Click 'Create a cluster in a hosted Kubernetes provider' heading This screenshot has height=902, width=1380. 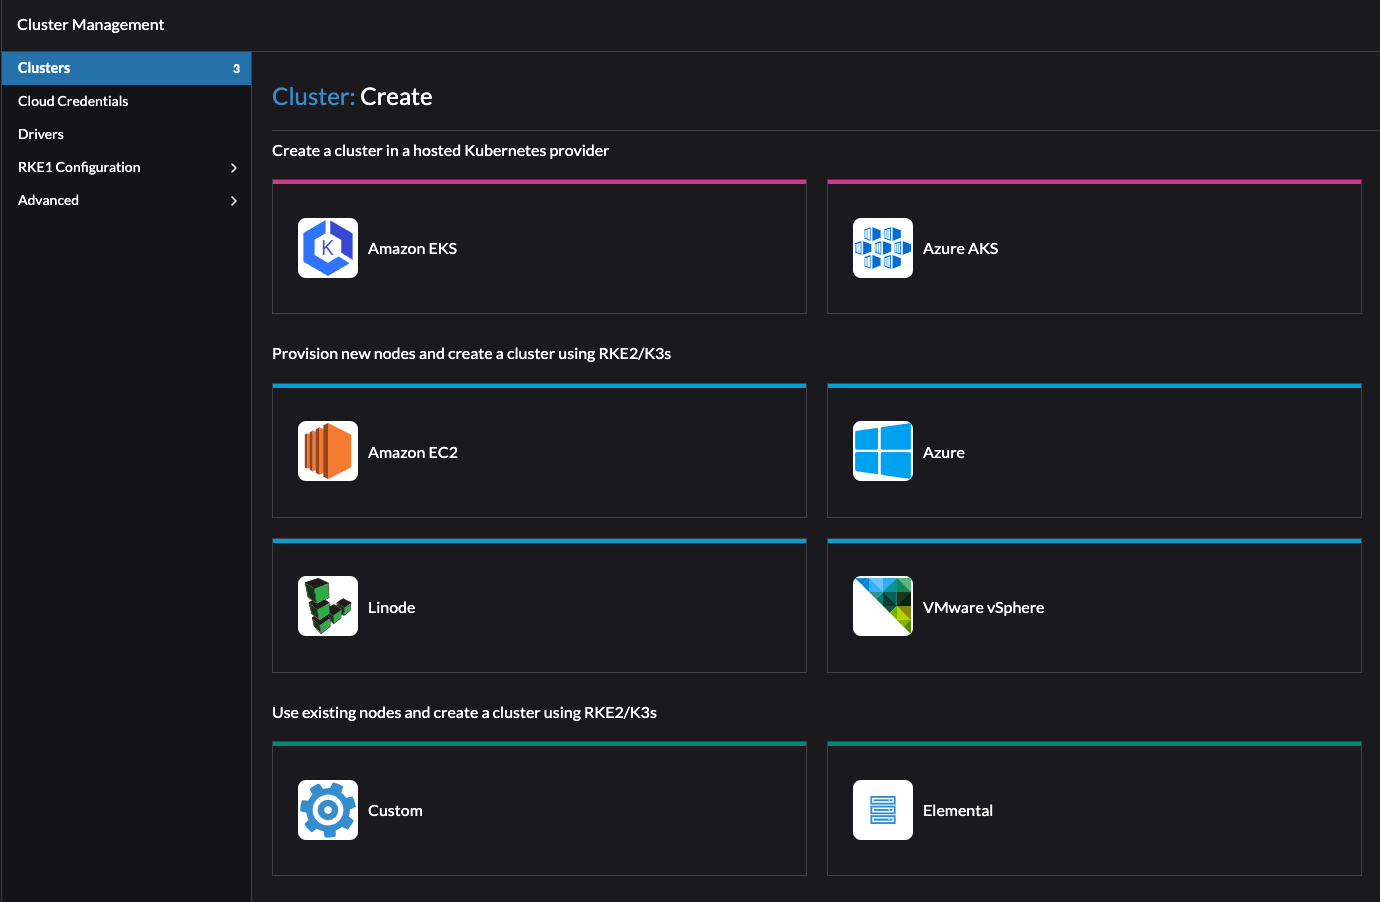pos(440,150)
